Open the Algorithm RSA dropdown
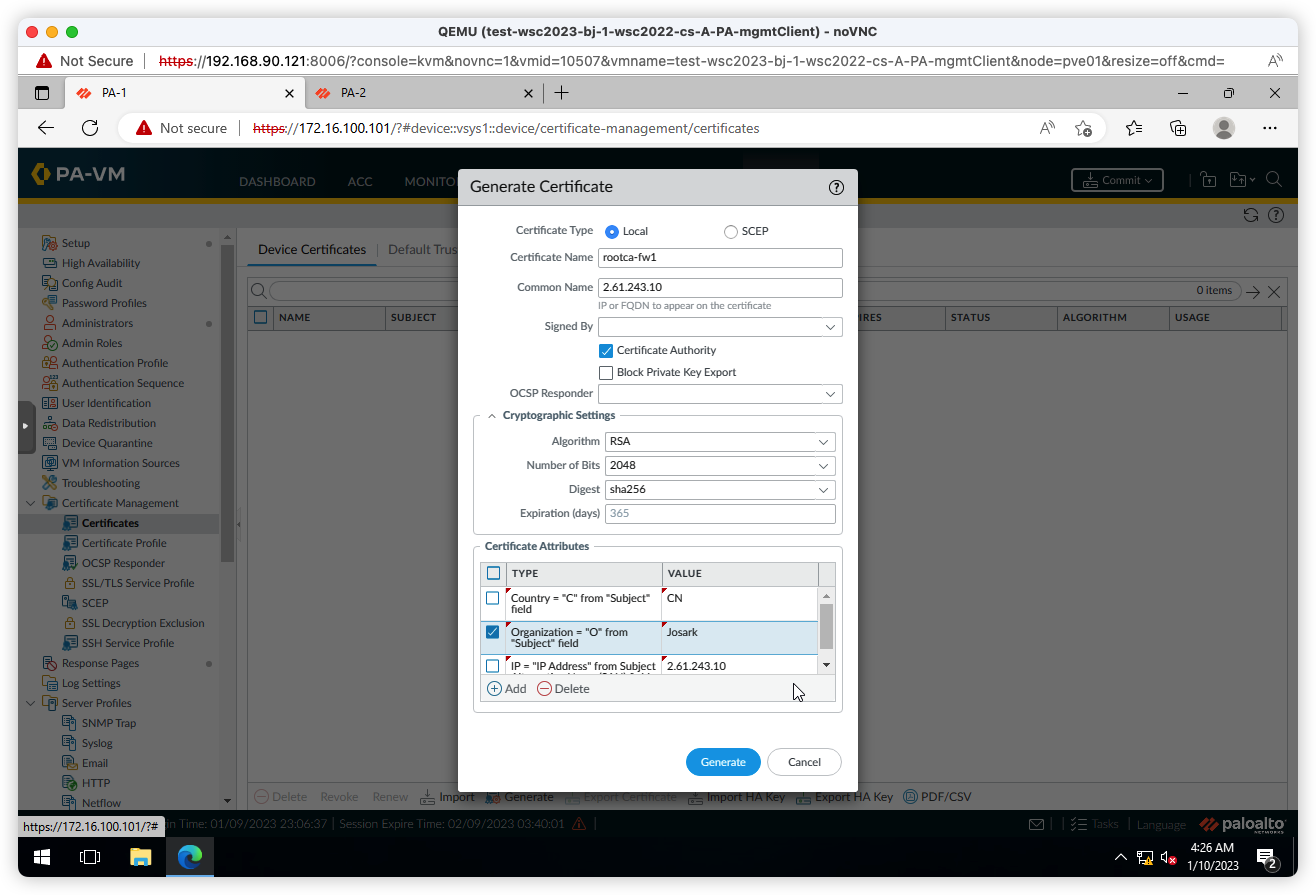 tap(823, 441)
